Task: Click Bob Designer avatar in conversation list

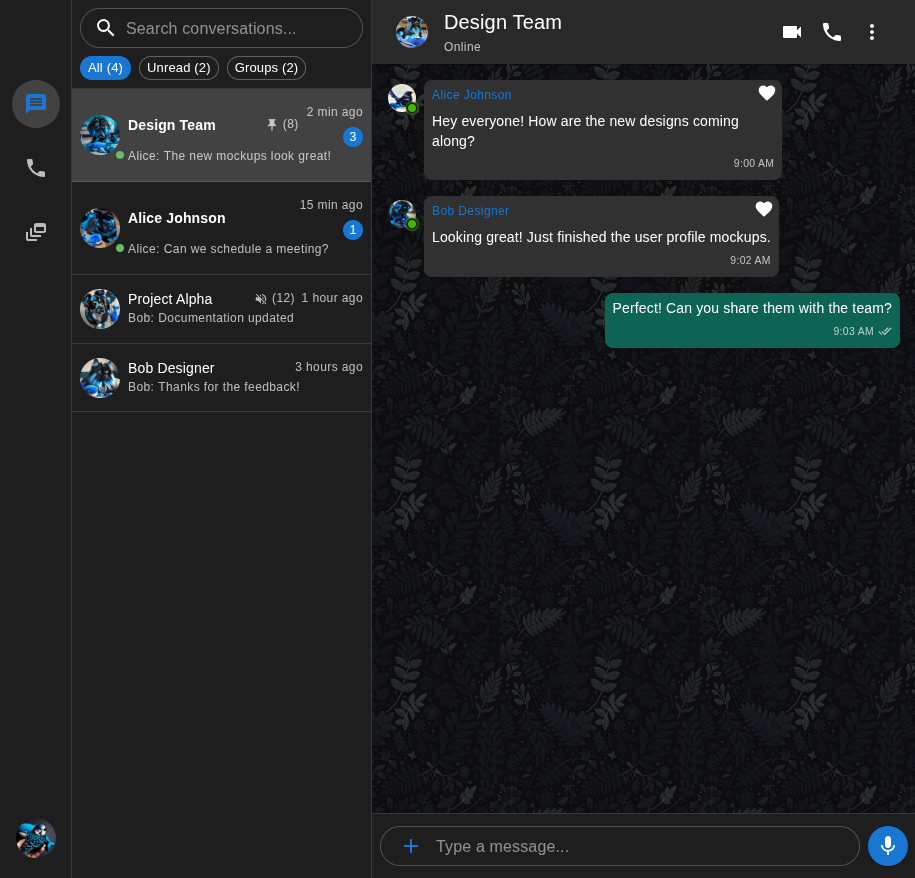Action: 100,377
